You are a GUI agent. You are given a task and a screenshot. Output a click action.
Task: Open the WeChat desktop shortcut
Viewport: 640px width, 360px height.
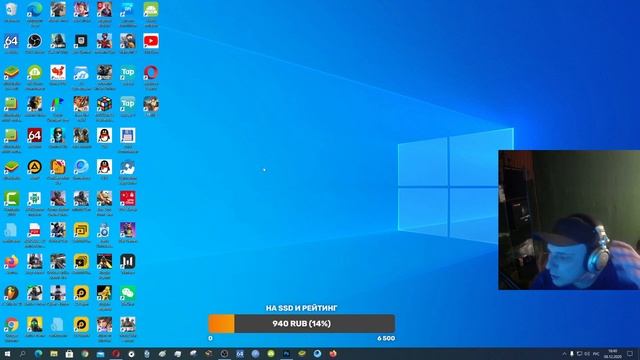click(128, 293)
